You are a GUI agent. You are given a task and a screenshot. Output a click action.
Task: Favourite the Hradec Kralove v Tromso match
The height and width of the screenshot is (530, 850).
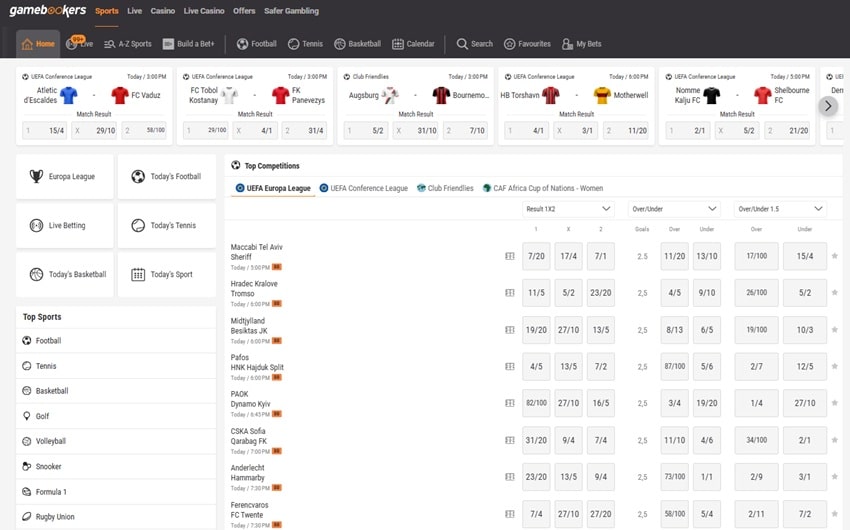click(x=835, y=293)
